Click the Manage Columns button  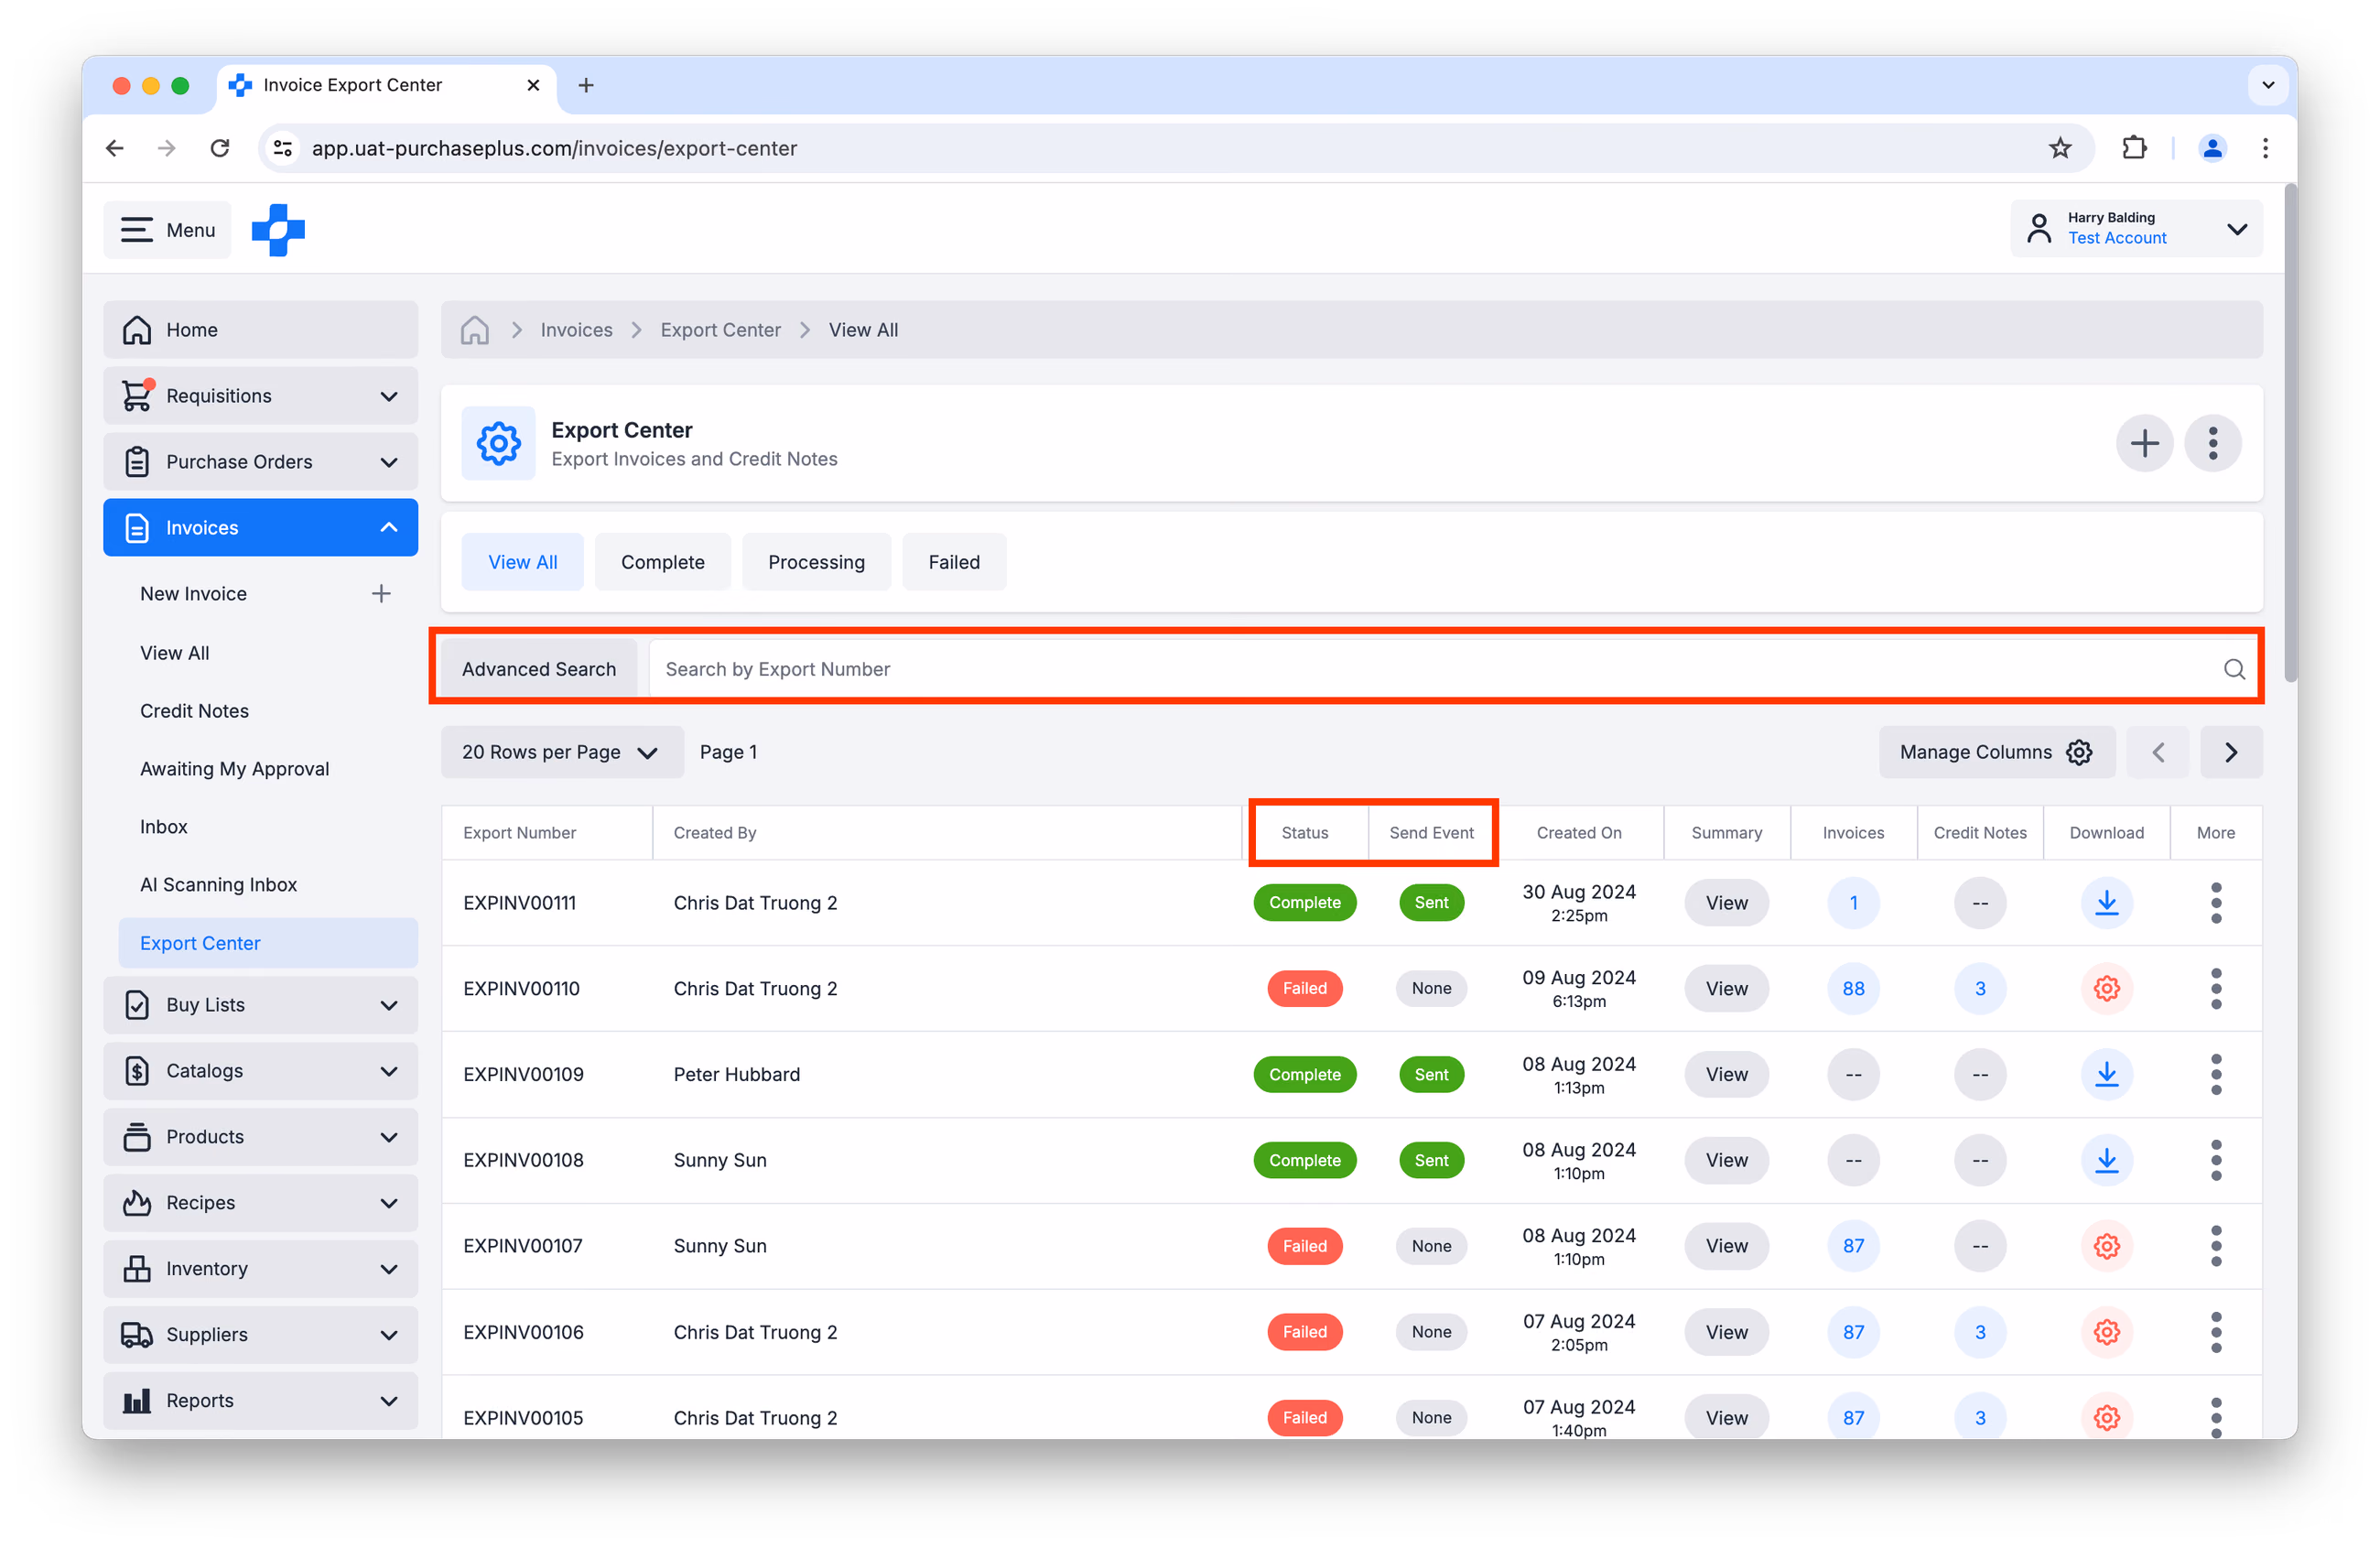coord(1996,752)
